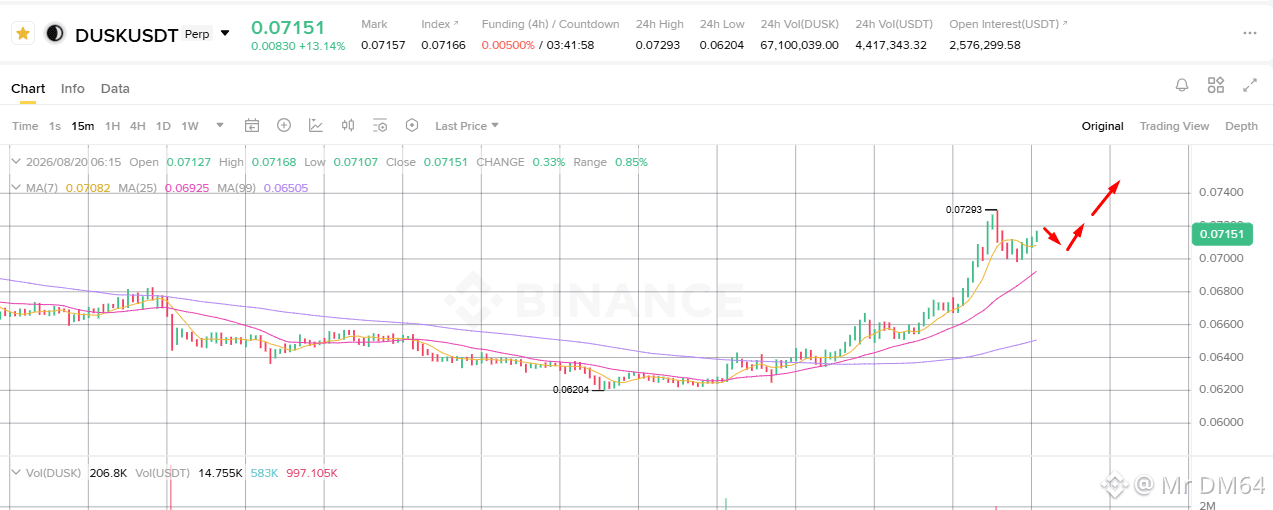Open the go-to-date calendar icon
The height and width of the screenshot is (510, 1273).
[x=252, y=126]
